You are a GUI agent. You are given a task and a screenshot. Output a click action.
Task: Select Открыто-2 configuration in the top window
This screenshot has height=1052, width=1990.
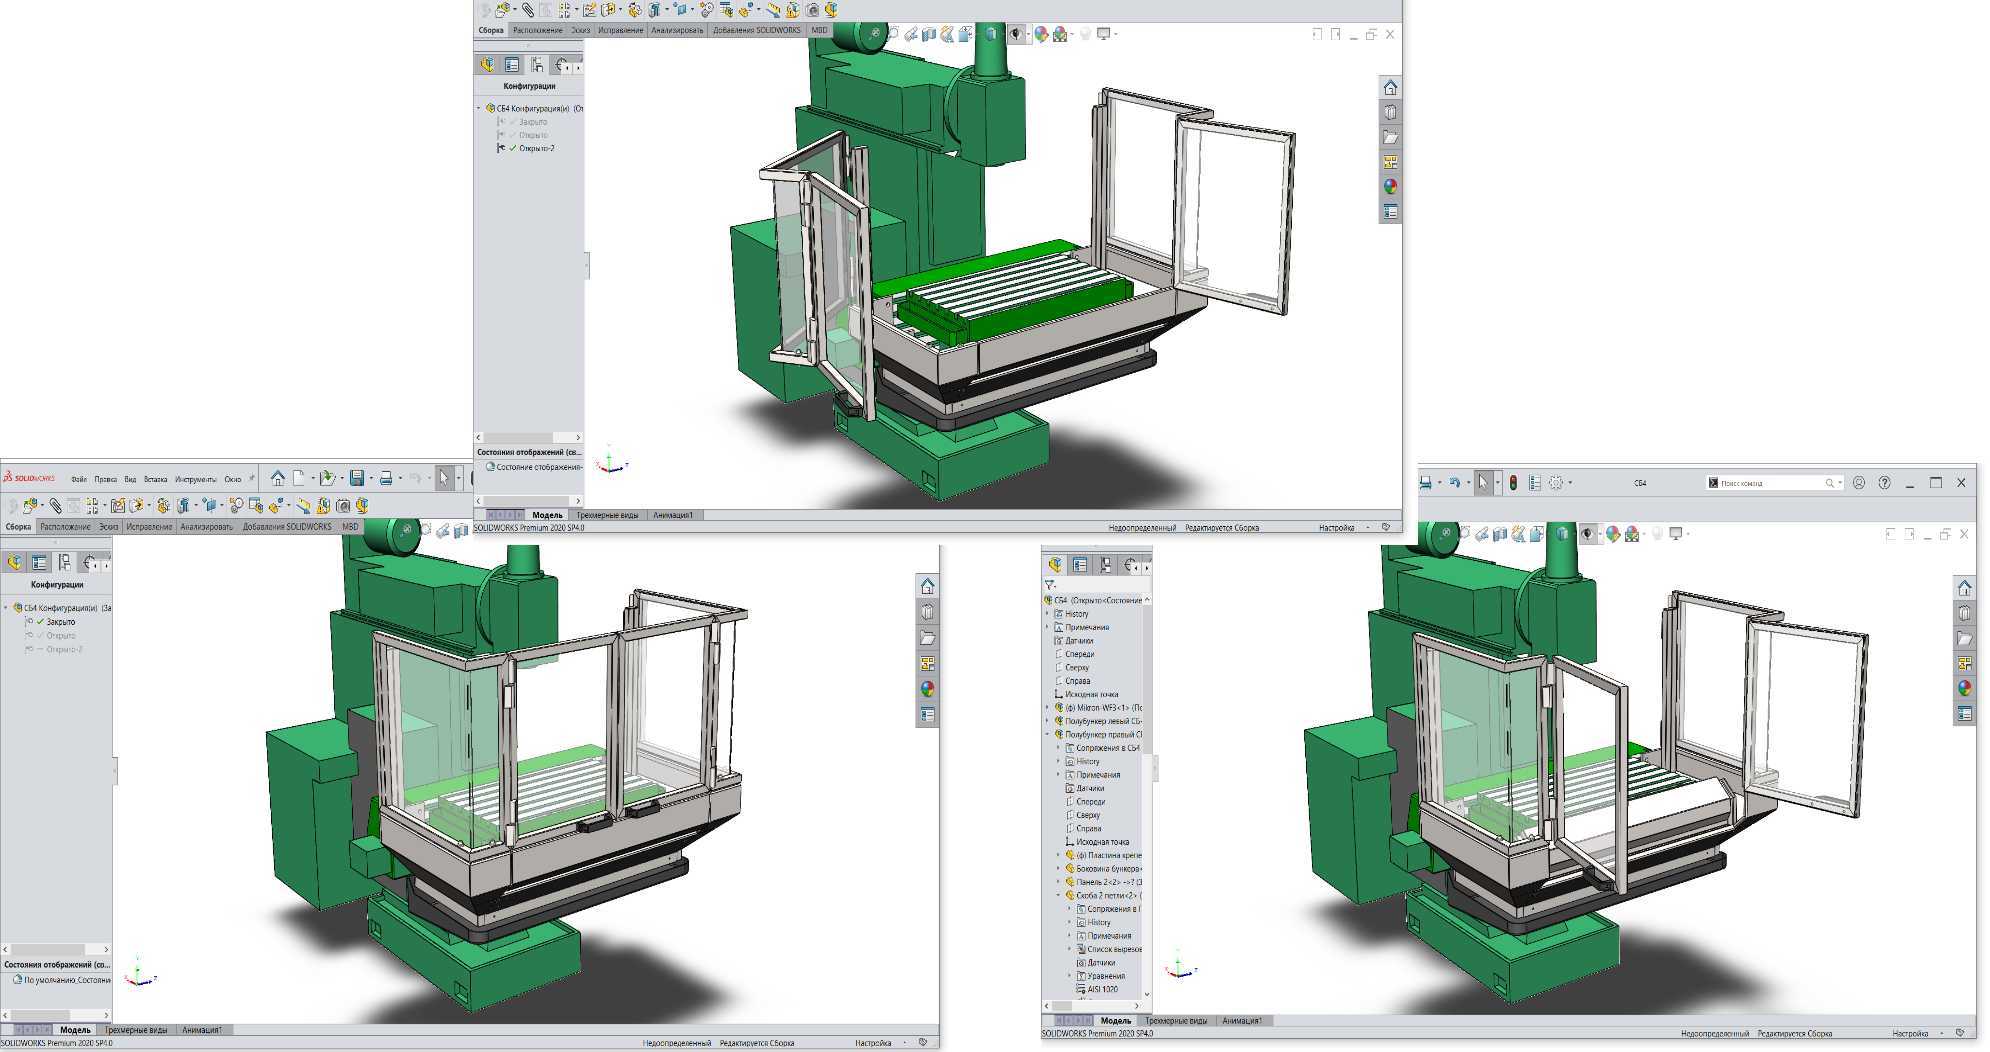coord(536,148)
